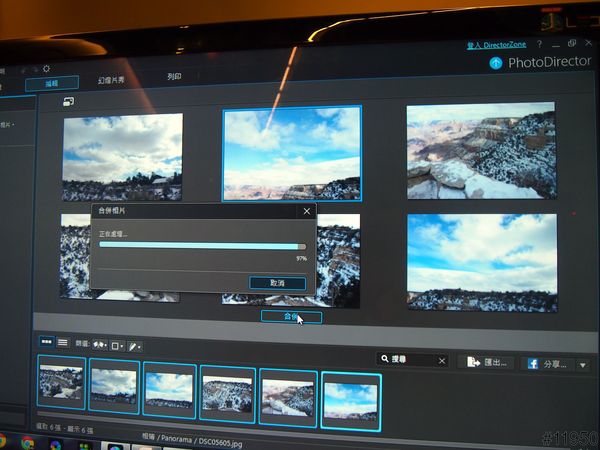Click the PhotoDirector upload arrow icon
This screenshot has height=450, width=600.
(x=497, y=63)
